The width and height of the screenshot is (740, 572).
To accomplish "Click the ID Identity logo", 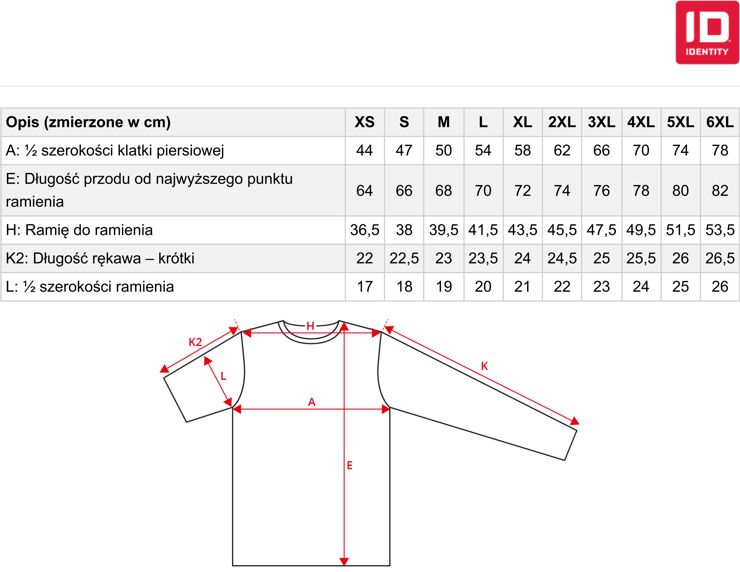I will tap(707, 32).
